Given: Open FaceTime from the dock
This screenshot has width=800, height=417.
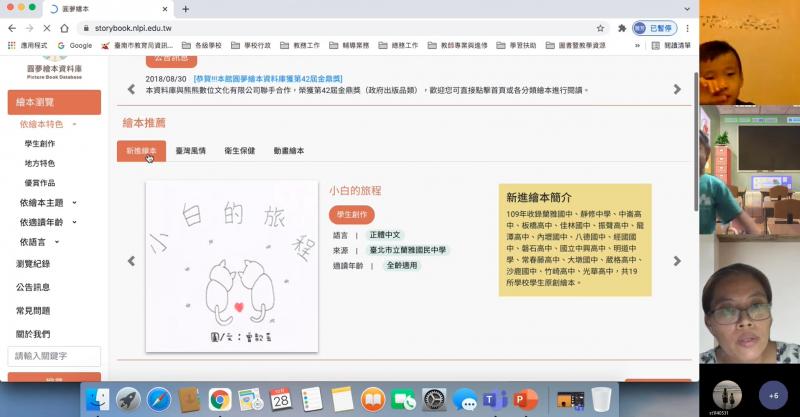Looking at the screenshot, I should pyautogui.click(x=404, y=399).
